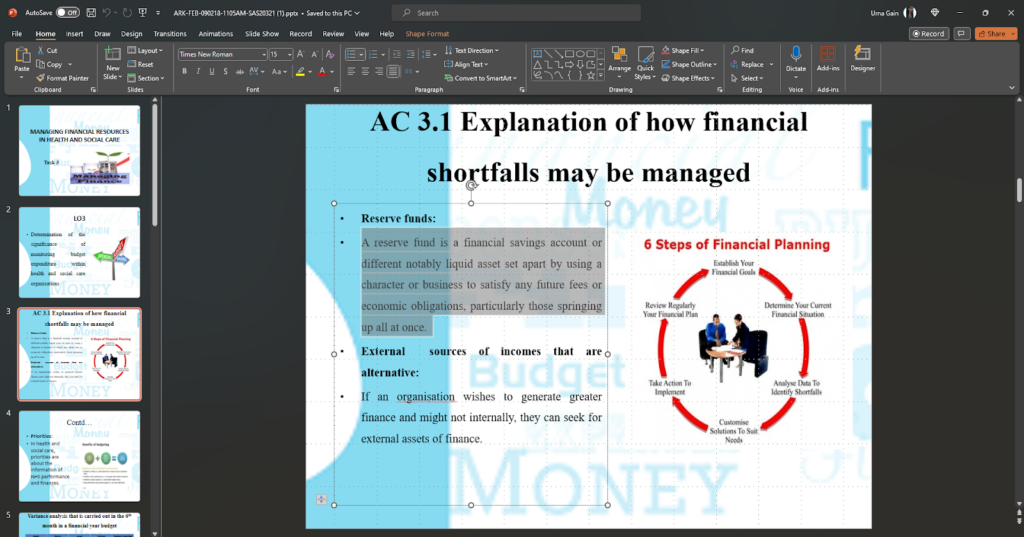The width and height of the screenshot is (1024, 537).
Task: Switch to the Transitions ribbon tab
Action: pyautogui.click(x=170, y=33)
